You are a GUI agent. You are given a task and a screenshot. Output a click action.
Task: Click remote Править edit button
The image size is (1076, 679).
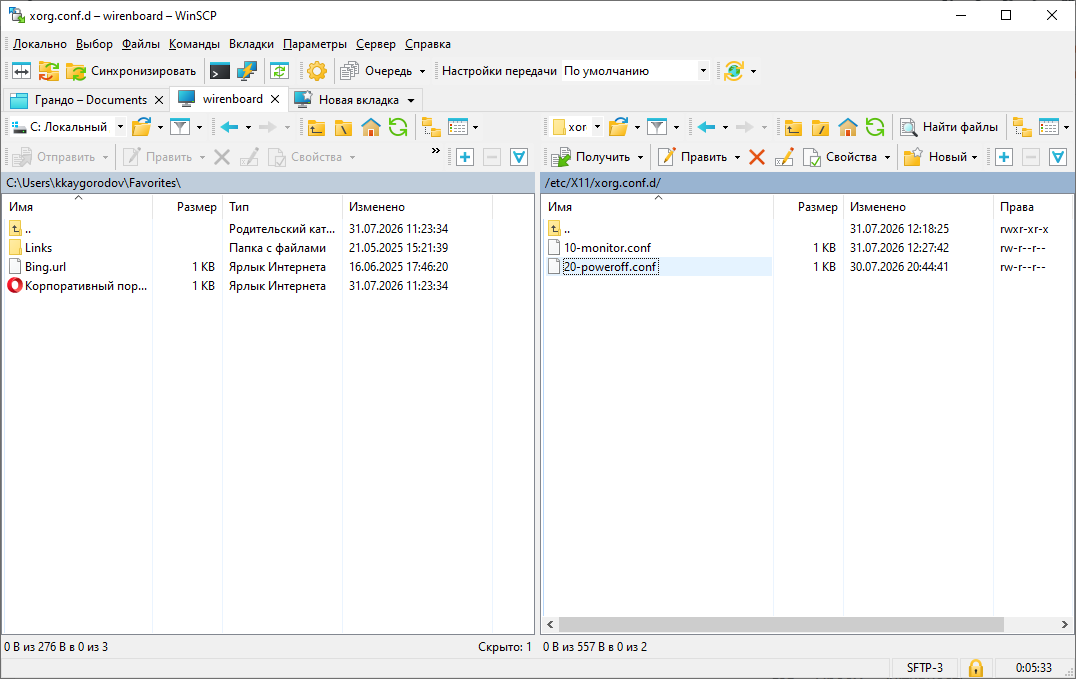point(693,157)
